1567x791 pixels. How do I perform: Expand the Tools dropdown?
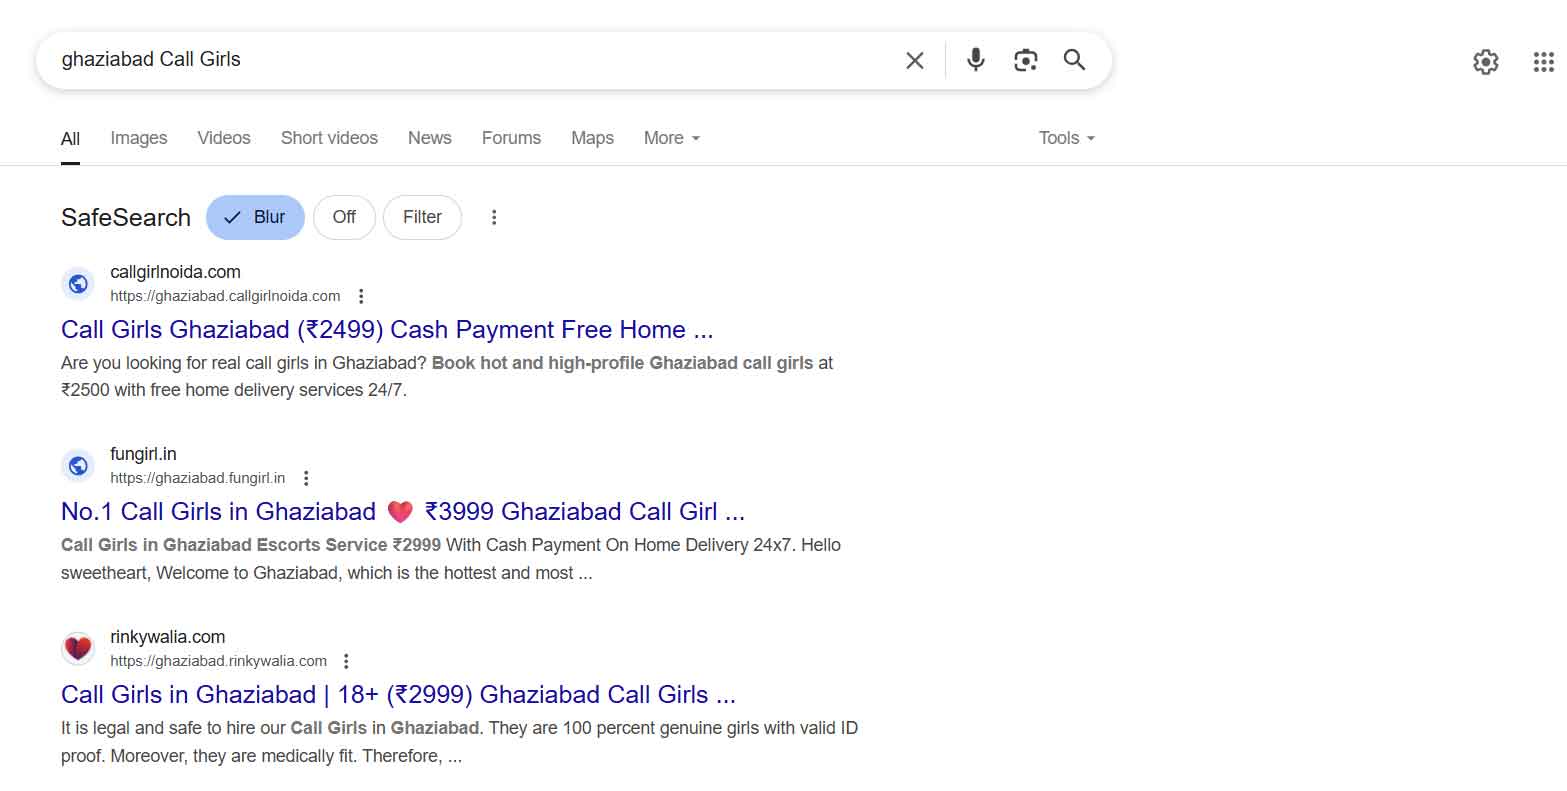tap(1067, 138)
